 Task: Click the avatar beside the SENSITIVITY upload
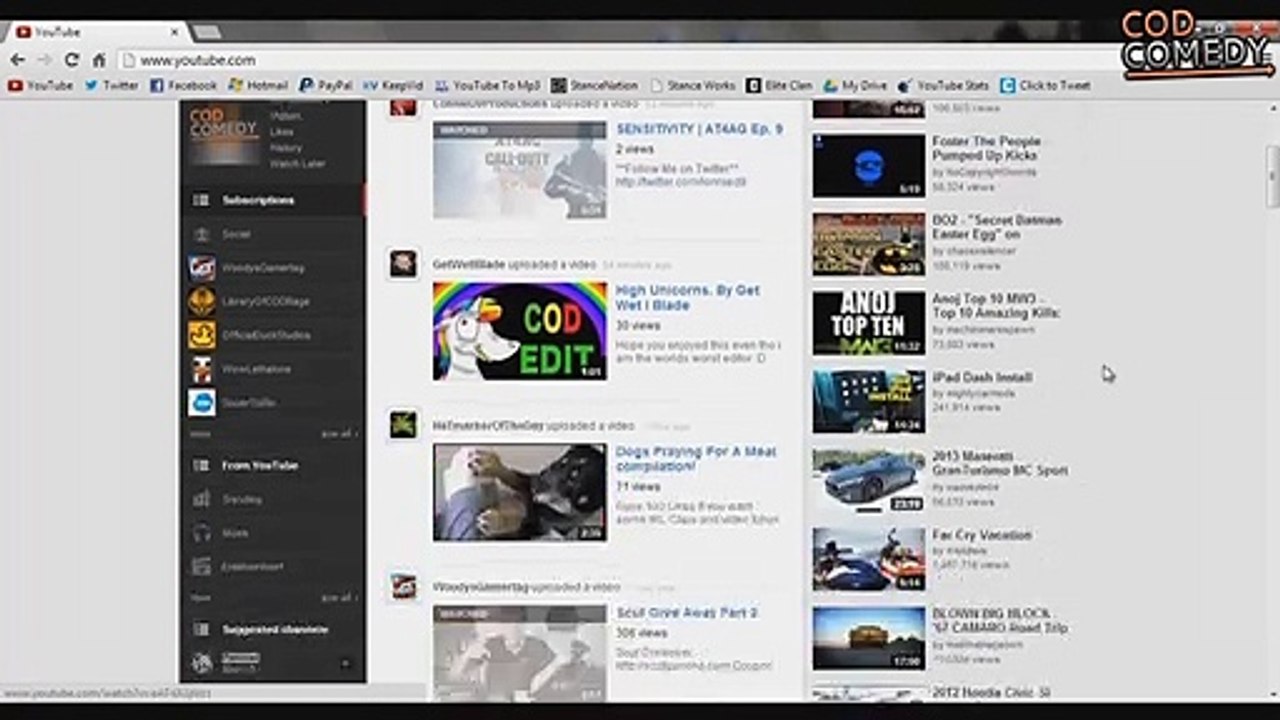coord(403,107)
